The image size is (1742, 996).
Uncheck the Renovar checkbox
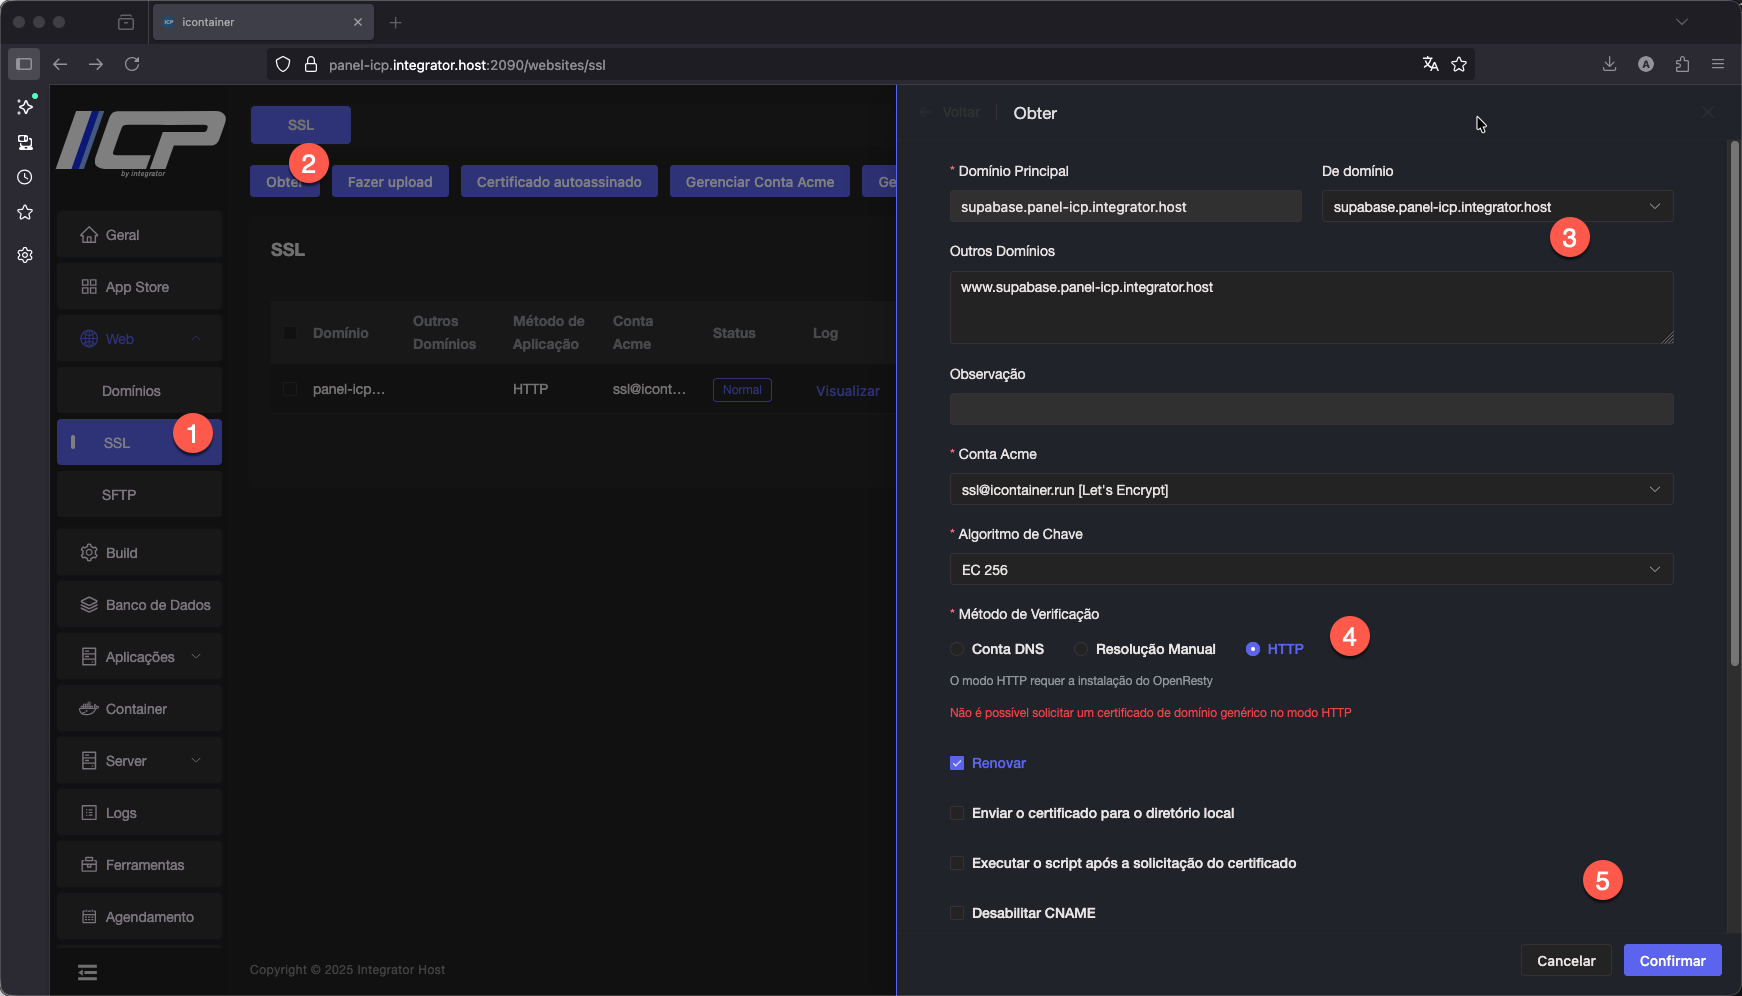click(957, 763)
